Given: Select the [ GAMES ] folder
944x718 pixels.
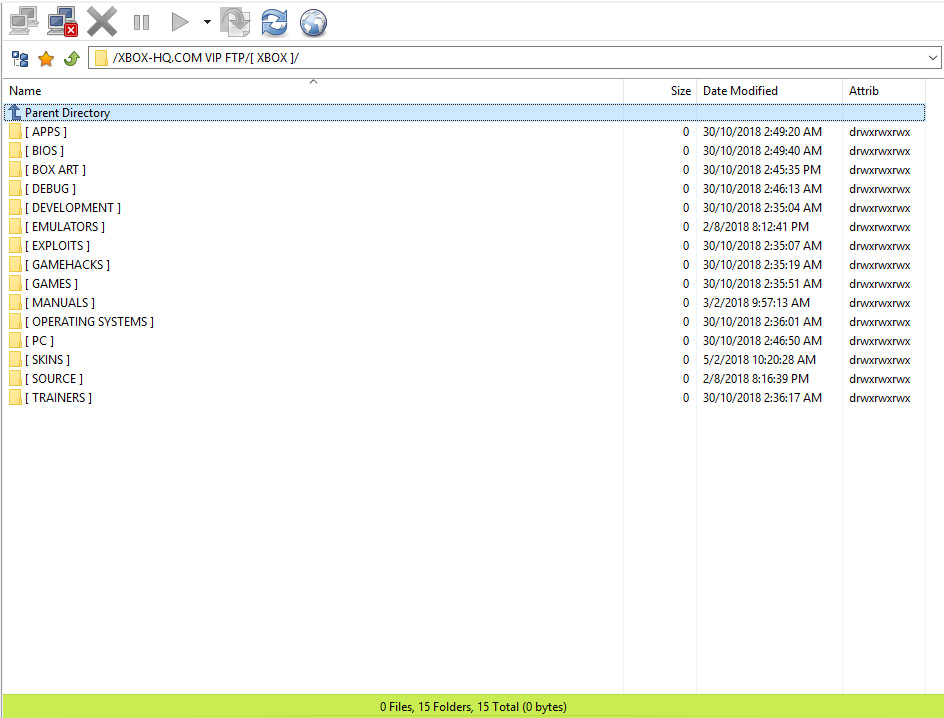Looking at the screenshot, I should [54, 284].
